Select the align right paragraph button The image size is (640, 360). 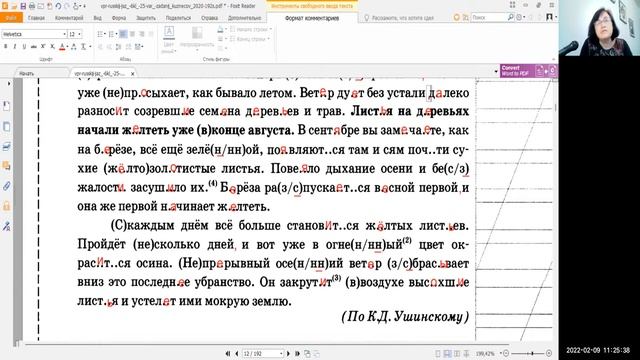click(x=142, y=34)
